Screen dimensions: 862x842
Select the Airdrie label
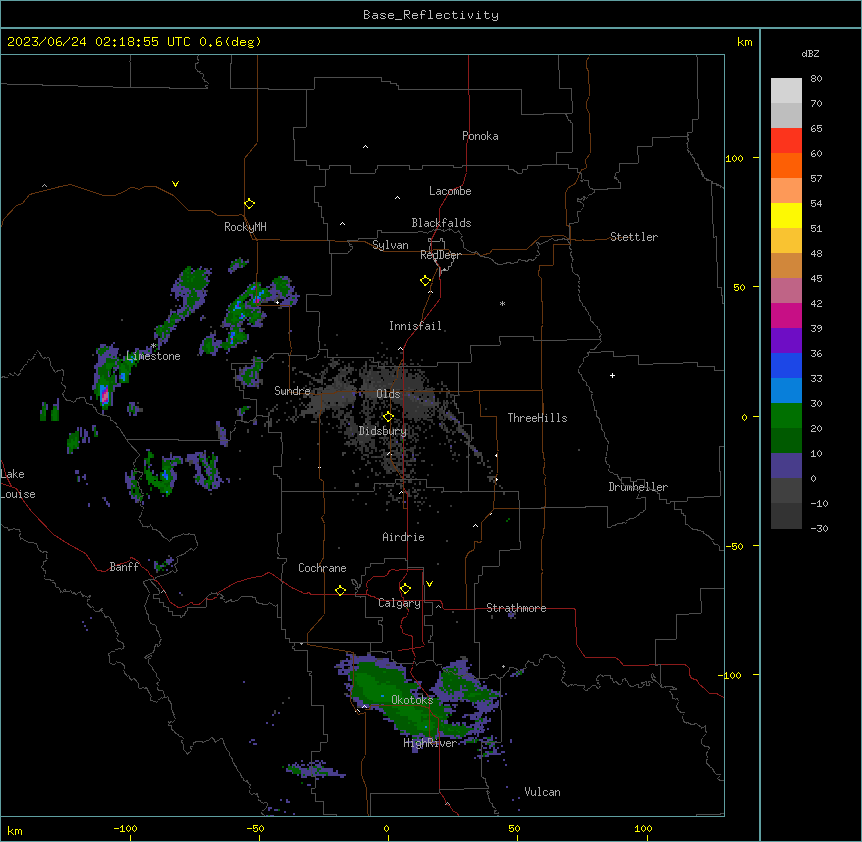[x=404, y=537]
